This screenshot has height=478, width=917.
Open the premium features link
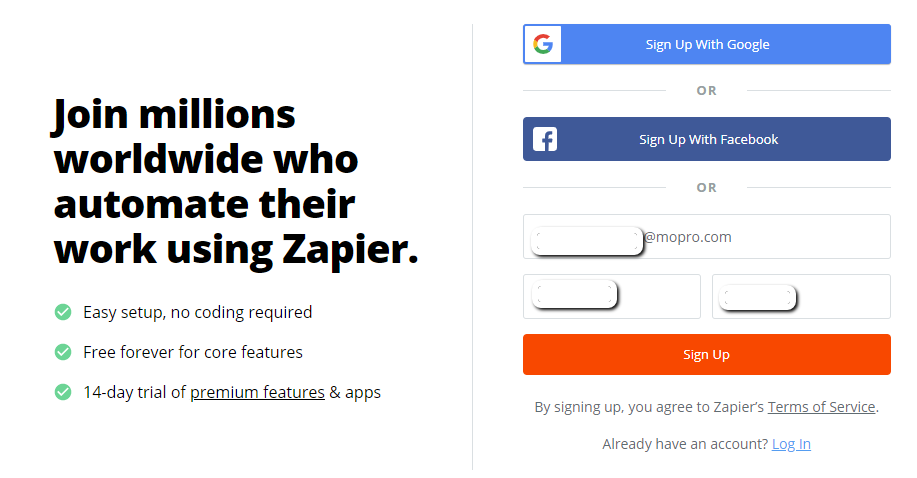257,392
